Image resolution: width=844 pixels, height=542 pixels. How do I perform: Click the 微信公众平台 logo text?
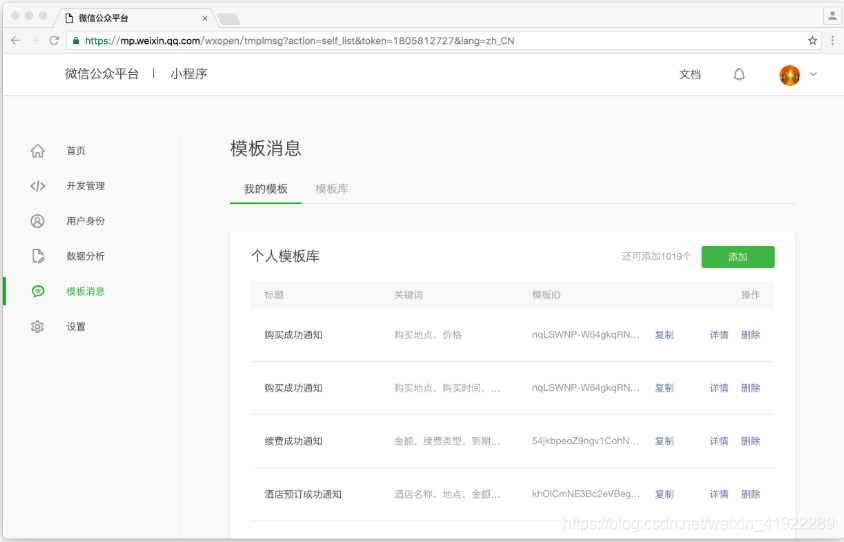(102, 74)
